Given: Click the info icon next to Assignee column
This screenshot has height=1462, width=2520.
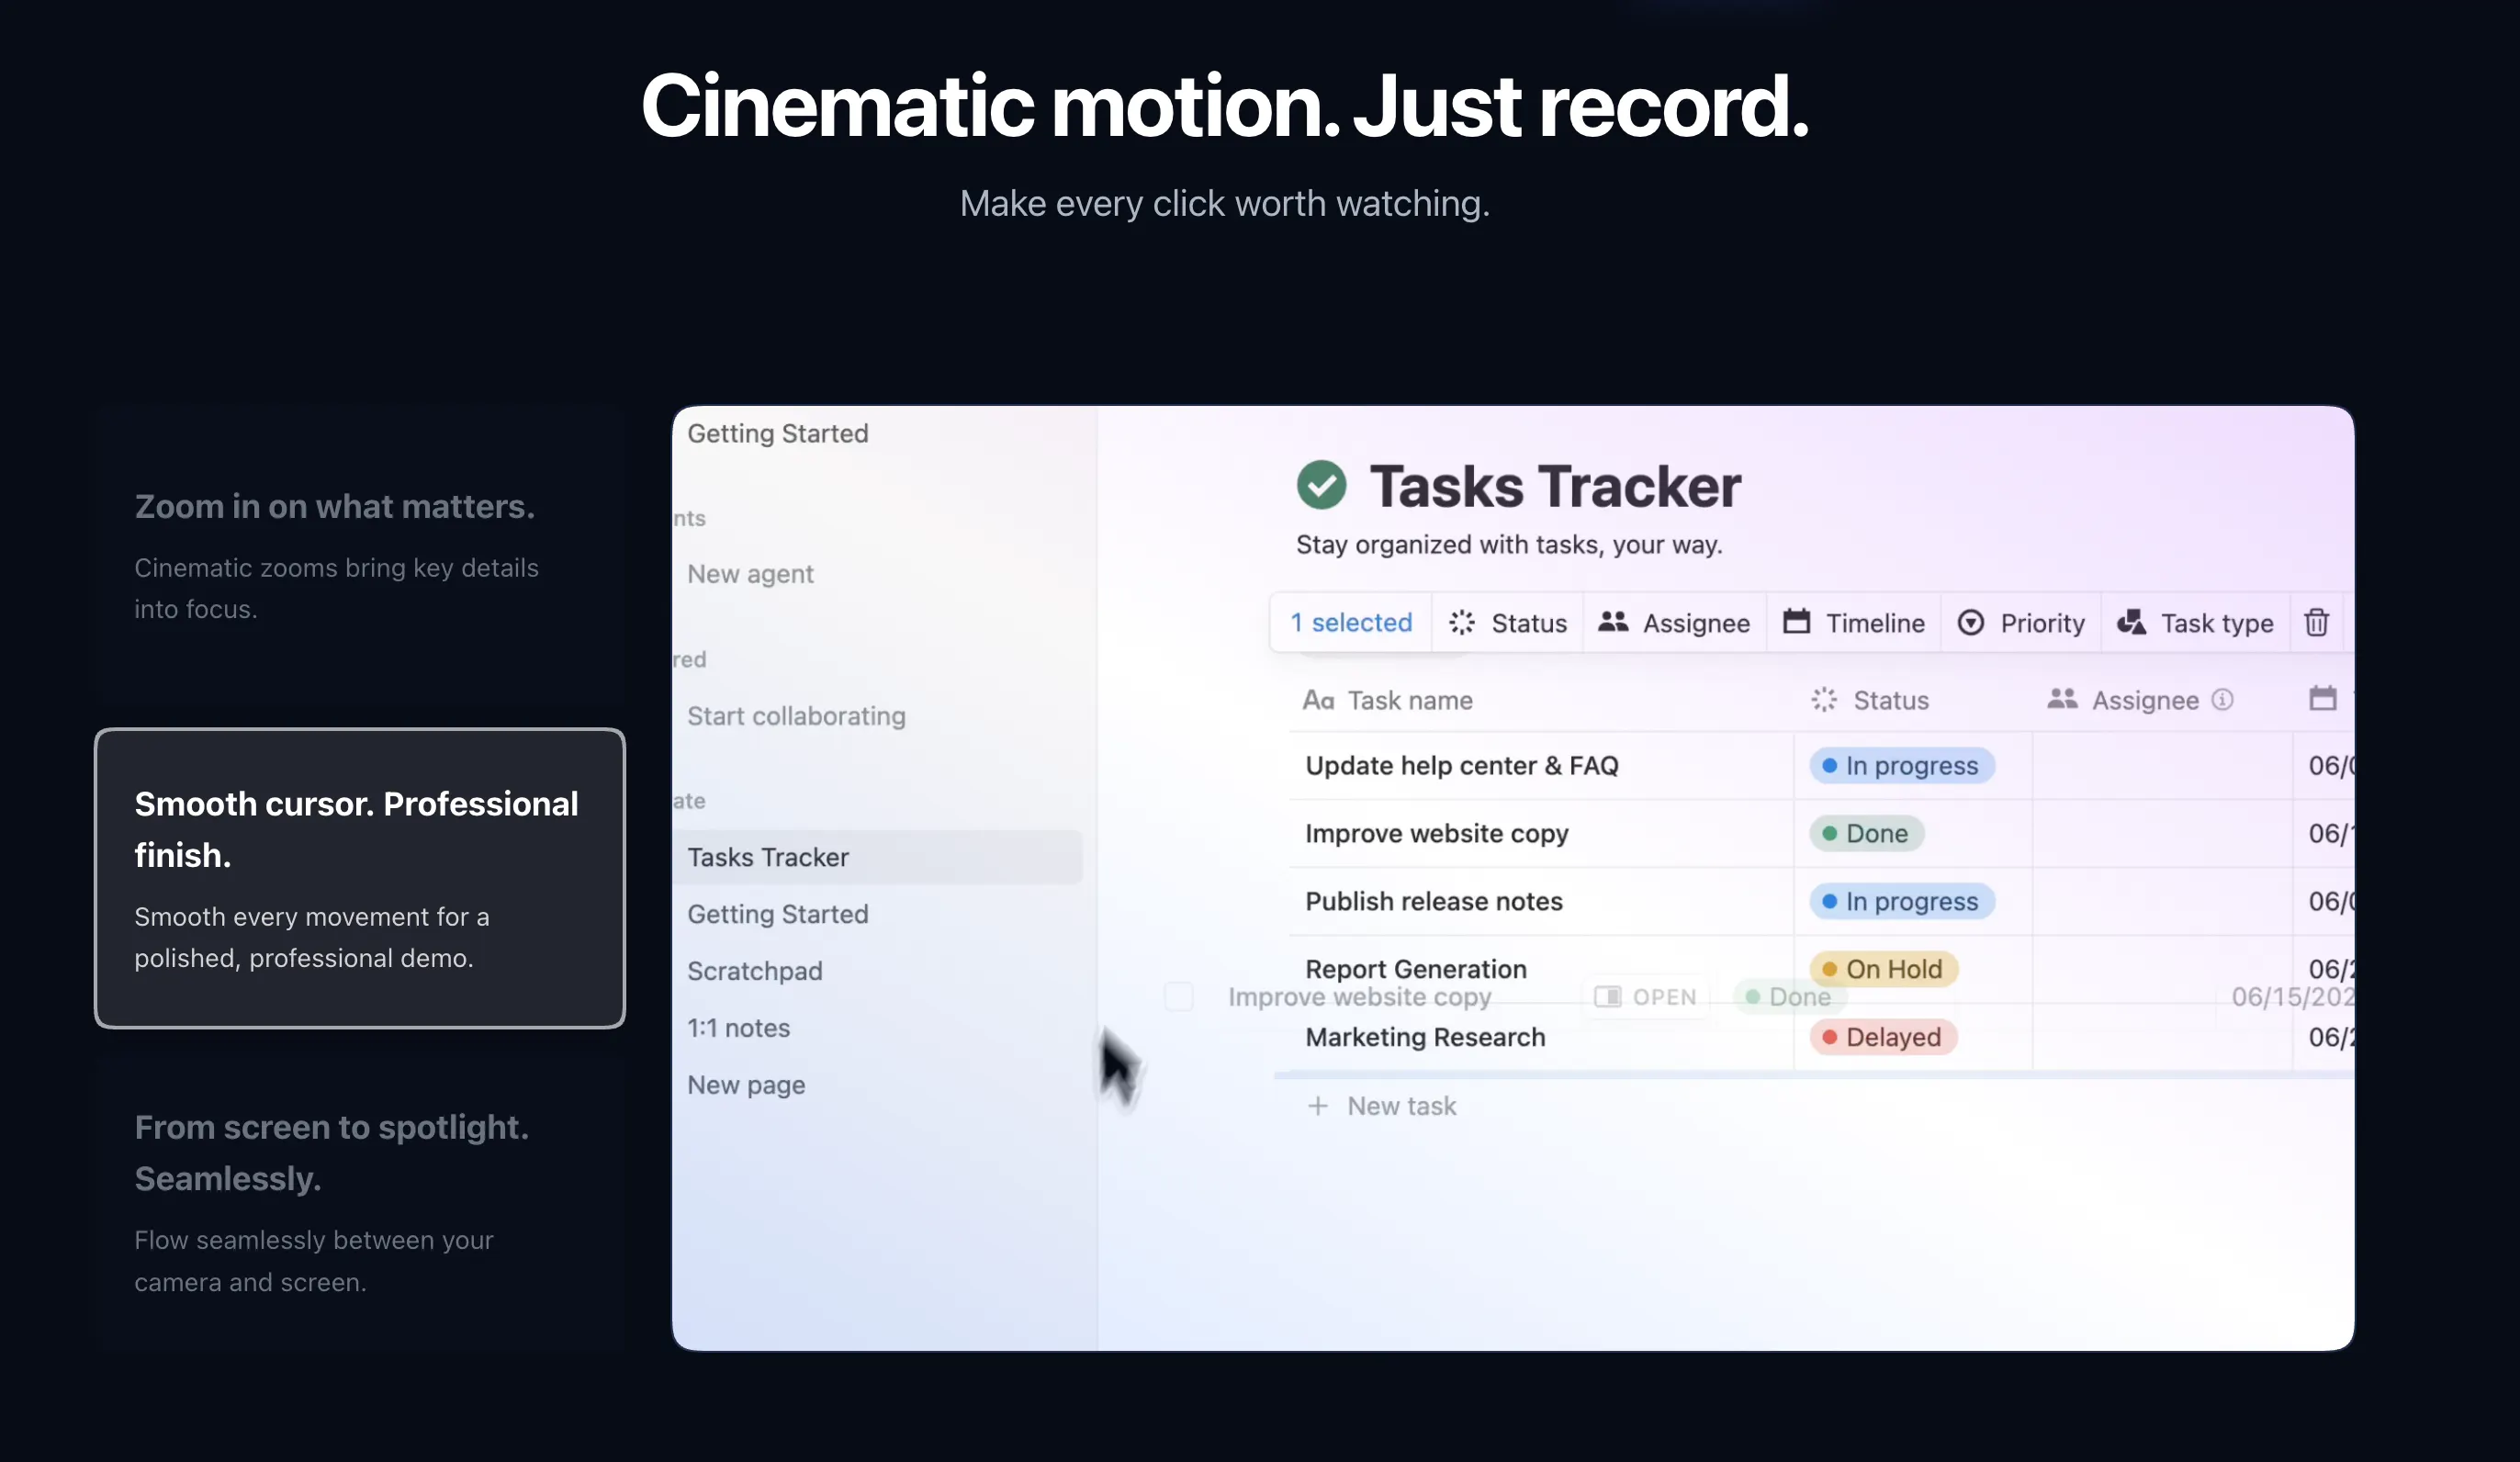Looking at the screenshot, I should pos(2222,700).
